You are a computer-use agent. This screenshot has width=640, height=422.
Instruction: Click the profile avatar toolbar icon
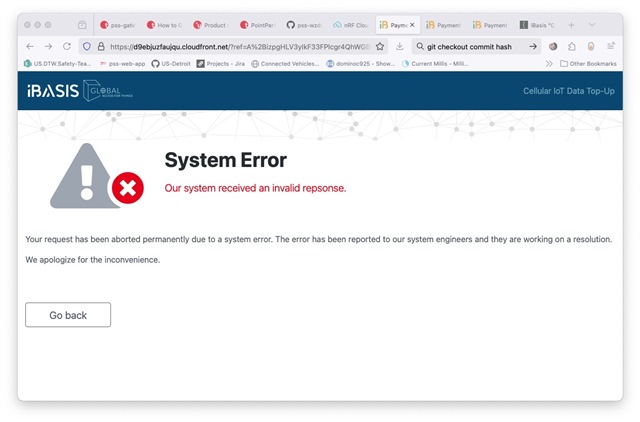click(x=553, y=47)
